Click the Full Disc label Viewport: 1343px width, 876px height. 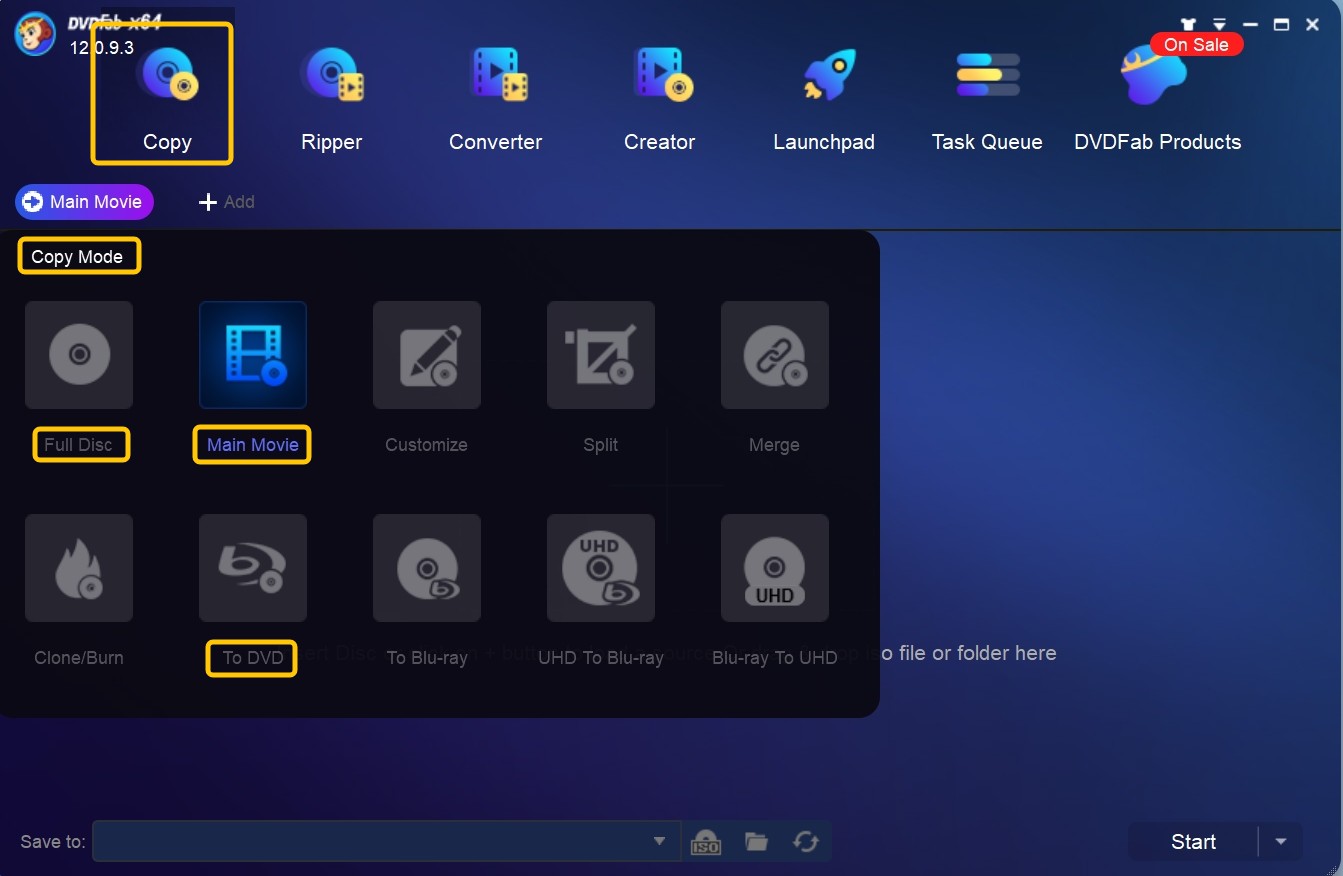click(x=79, y=445)
